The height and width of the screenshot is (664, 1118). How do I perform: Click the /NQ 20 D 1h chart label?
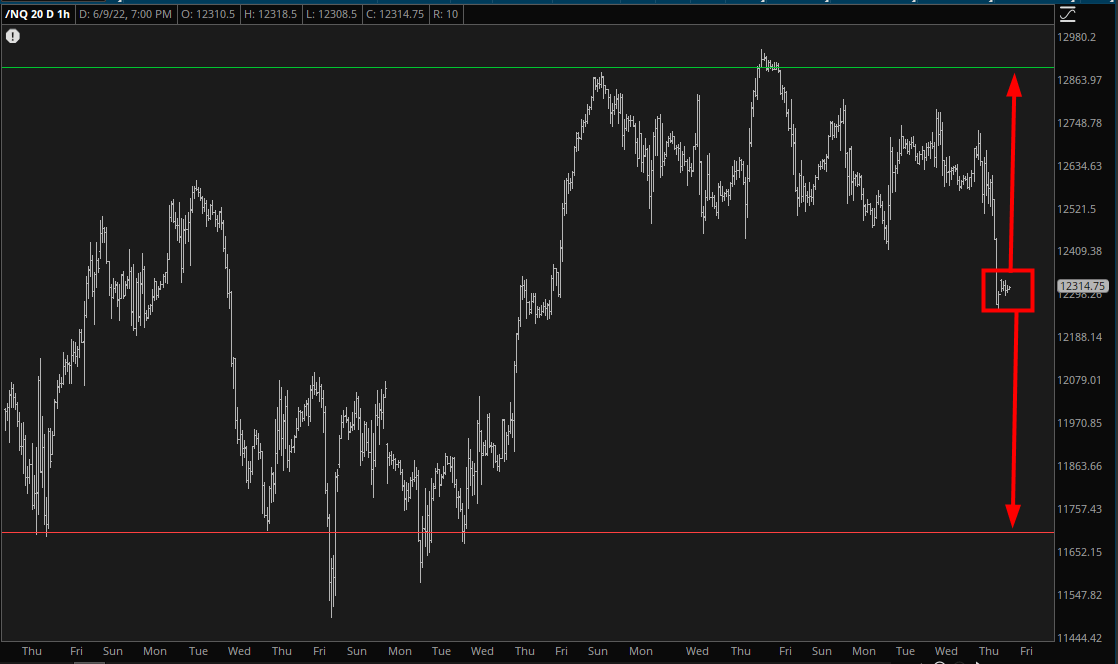tap(37, 14)
